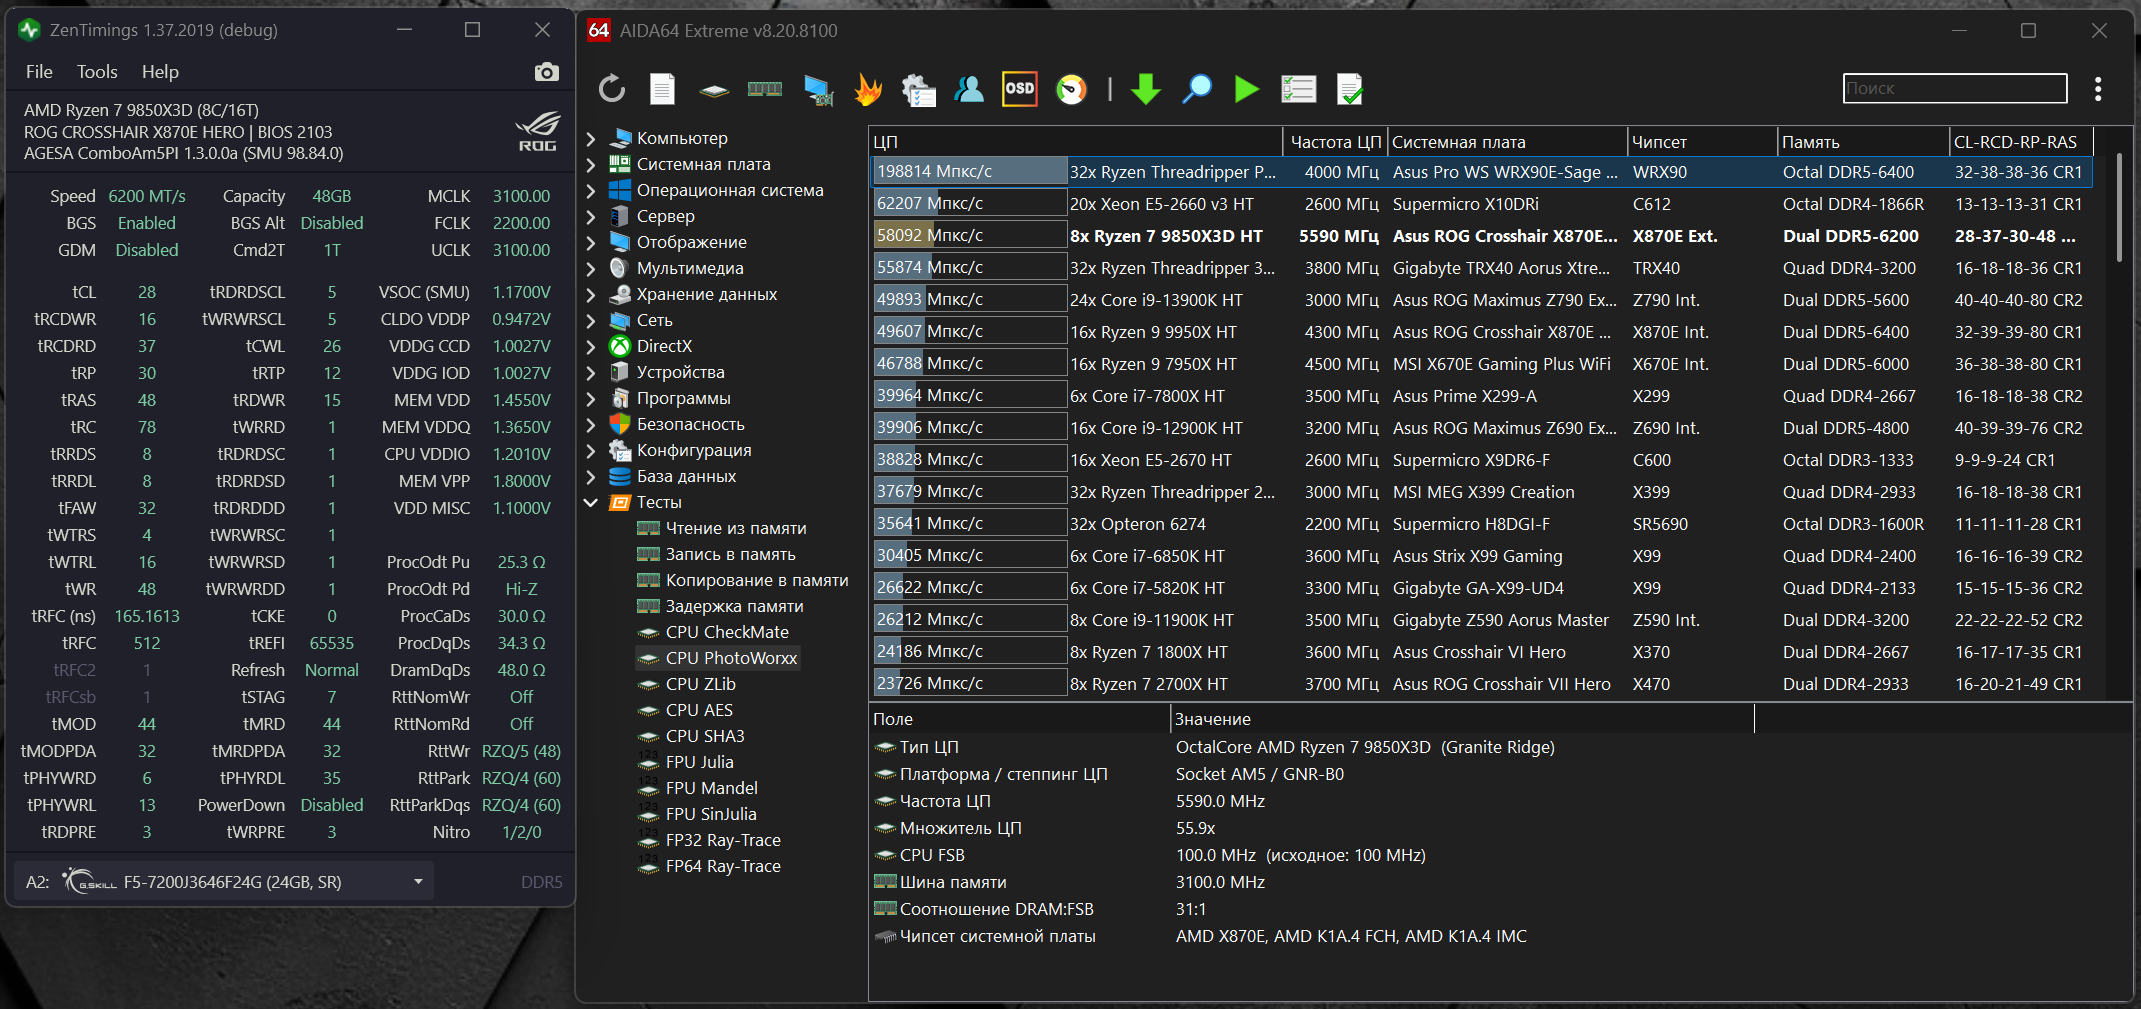
Task: Open the three-dot menu in AIDA64
Action: pyautogui.click(x=2098, y=89)
